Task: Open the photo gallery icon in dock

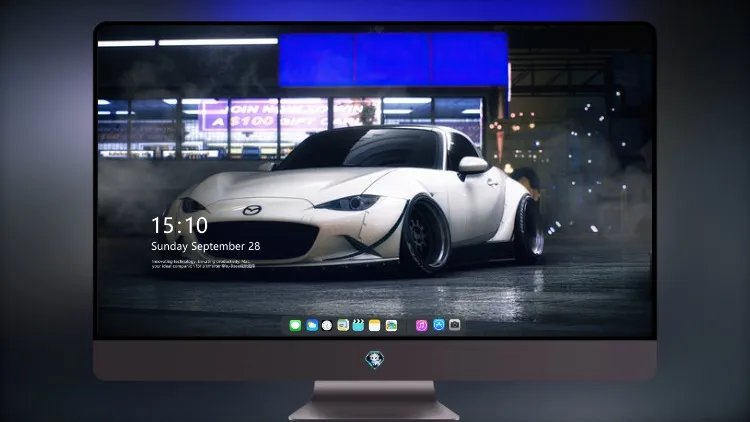Action: coord(391,325)
